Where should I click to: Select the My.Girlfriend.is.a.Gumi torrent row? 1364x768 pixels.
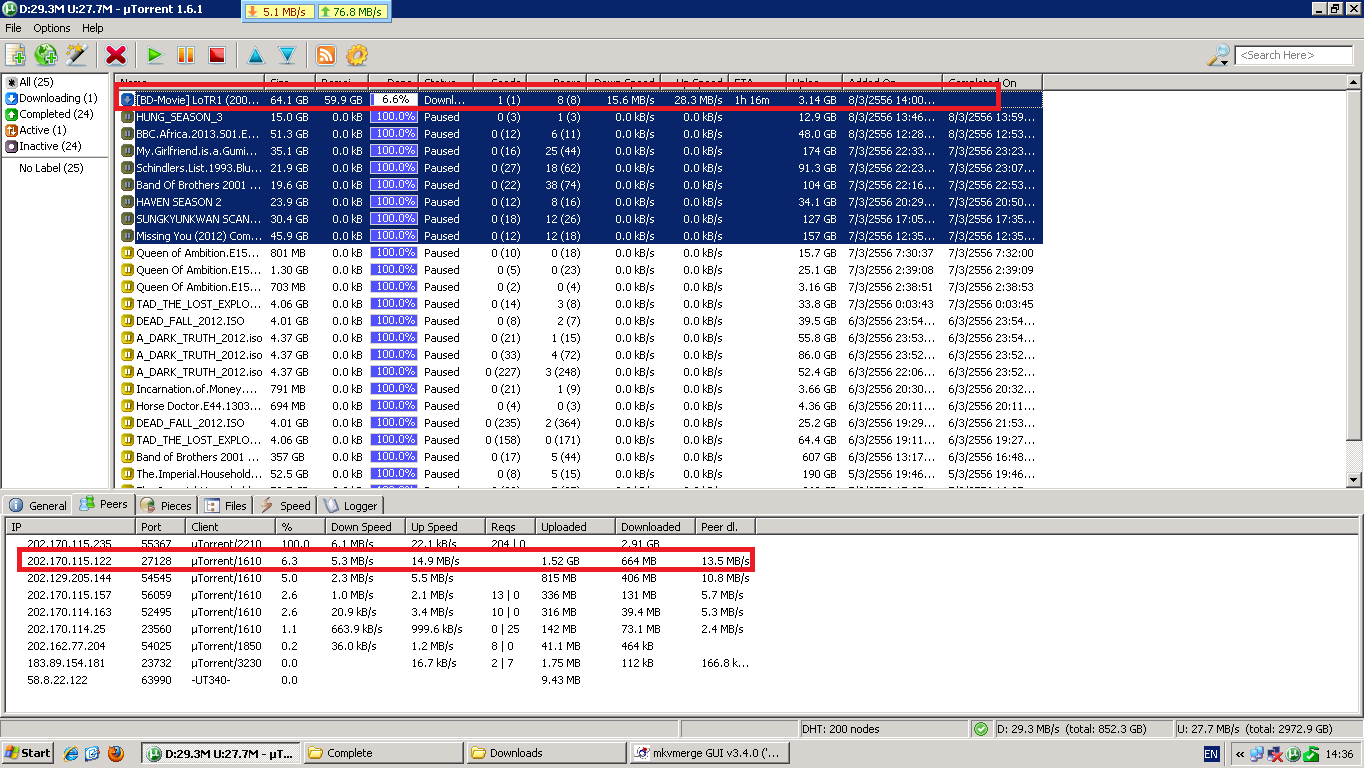(x=579, y=151)
